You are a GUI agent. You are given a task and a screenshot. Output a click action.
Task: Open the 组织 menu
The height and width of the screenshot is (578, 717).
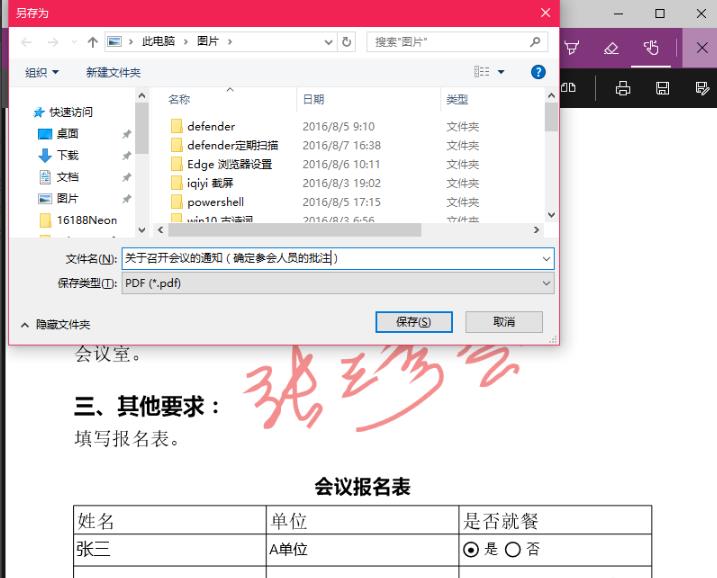tap(42, 72)
